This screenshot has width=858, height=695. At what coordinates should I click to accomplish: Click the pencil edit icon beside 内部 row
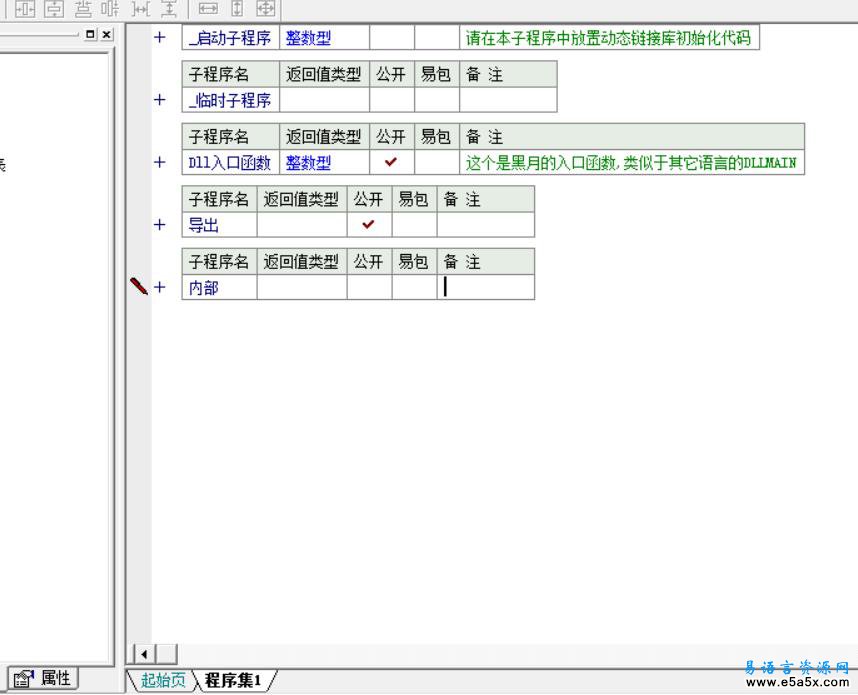pos(138,285)
